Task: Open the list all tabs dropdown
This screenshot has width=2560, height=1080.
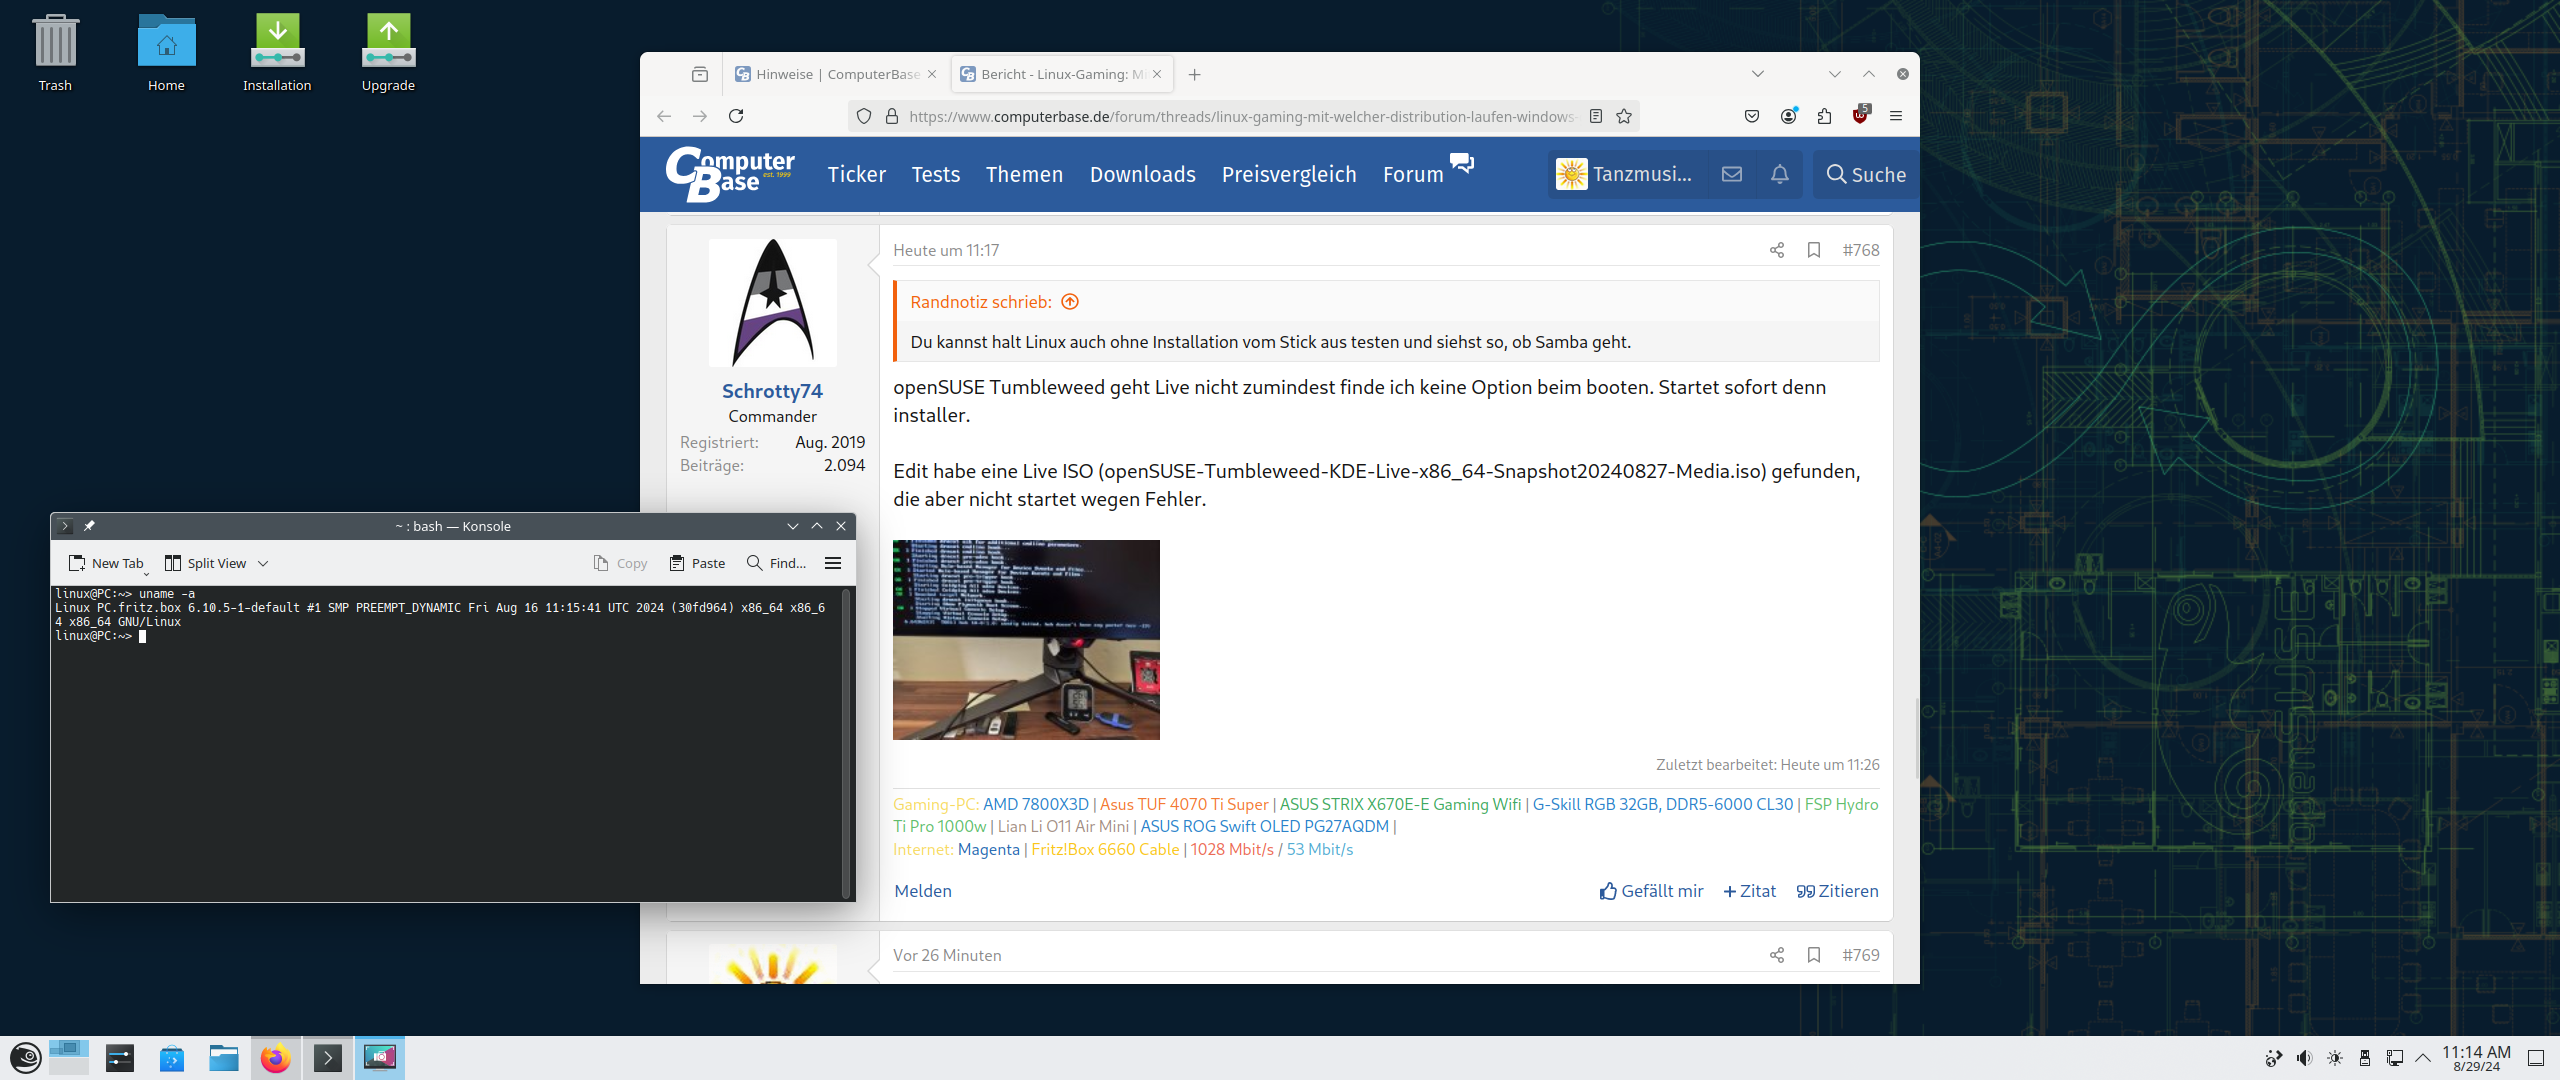Action: click(x=1758, y=74)
